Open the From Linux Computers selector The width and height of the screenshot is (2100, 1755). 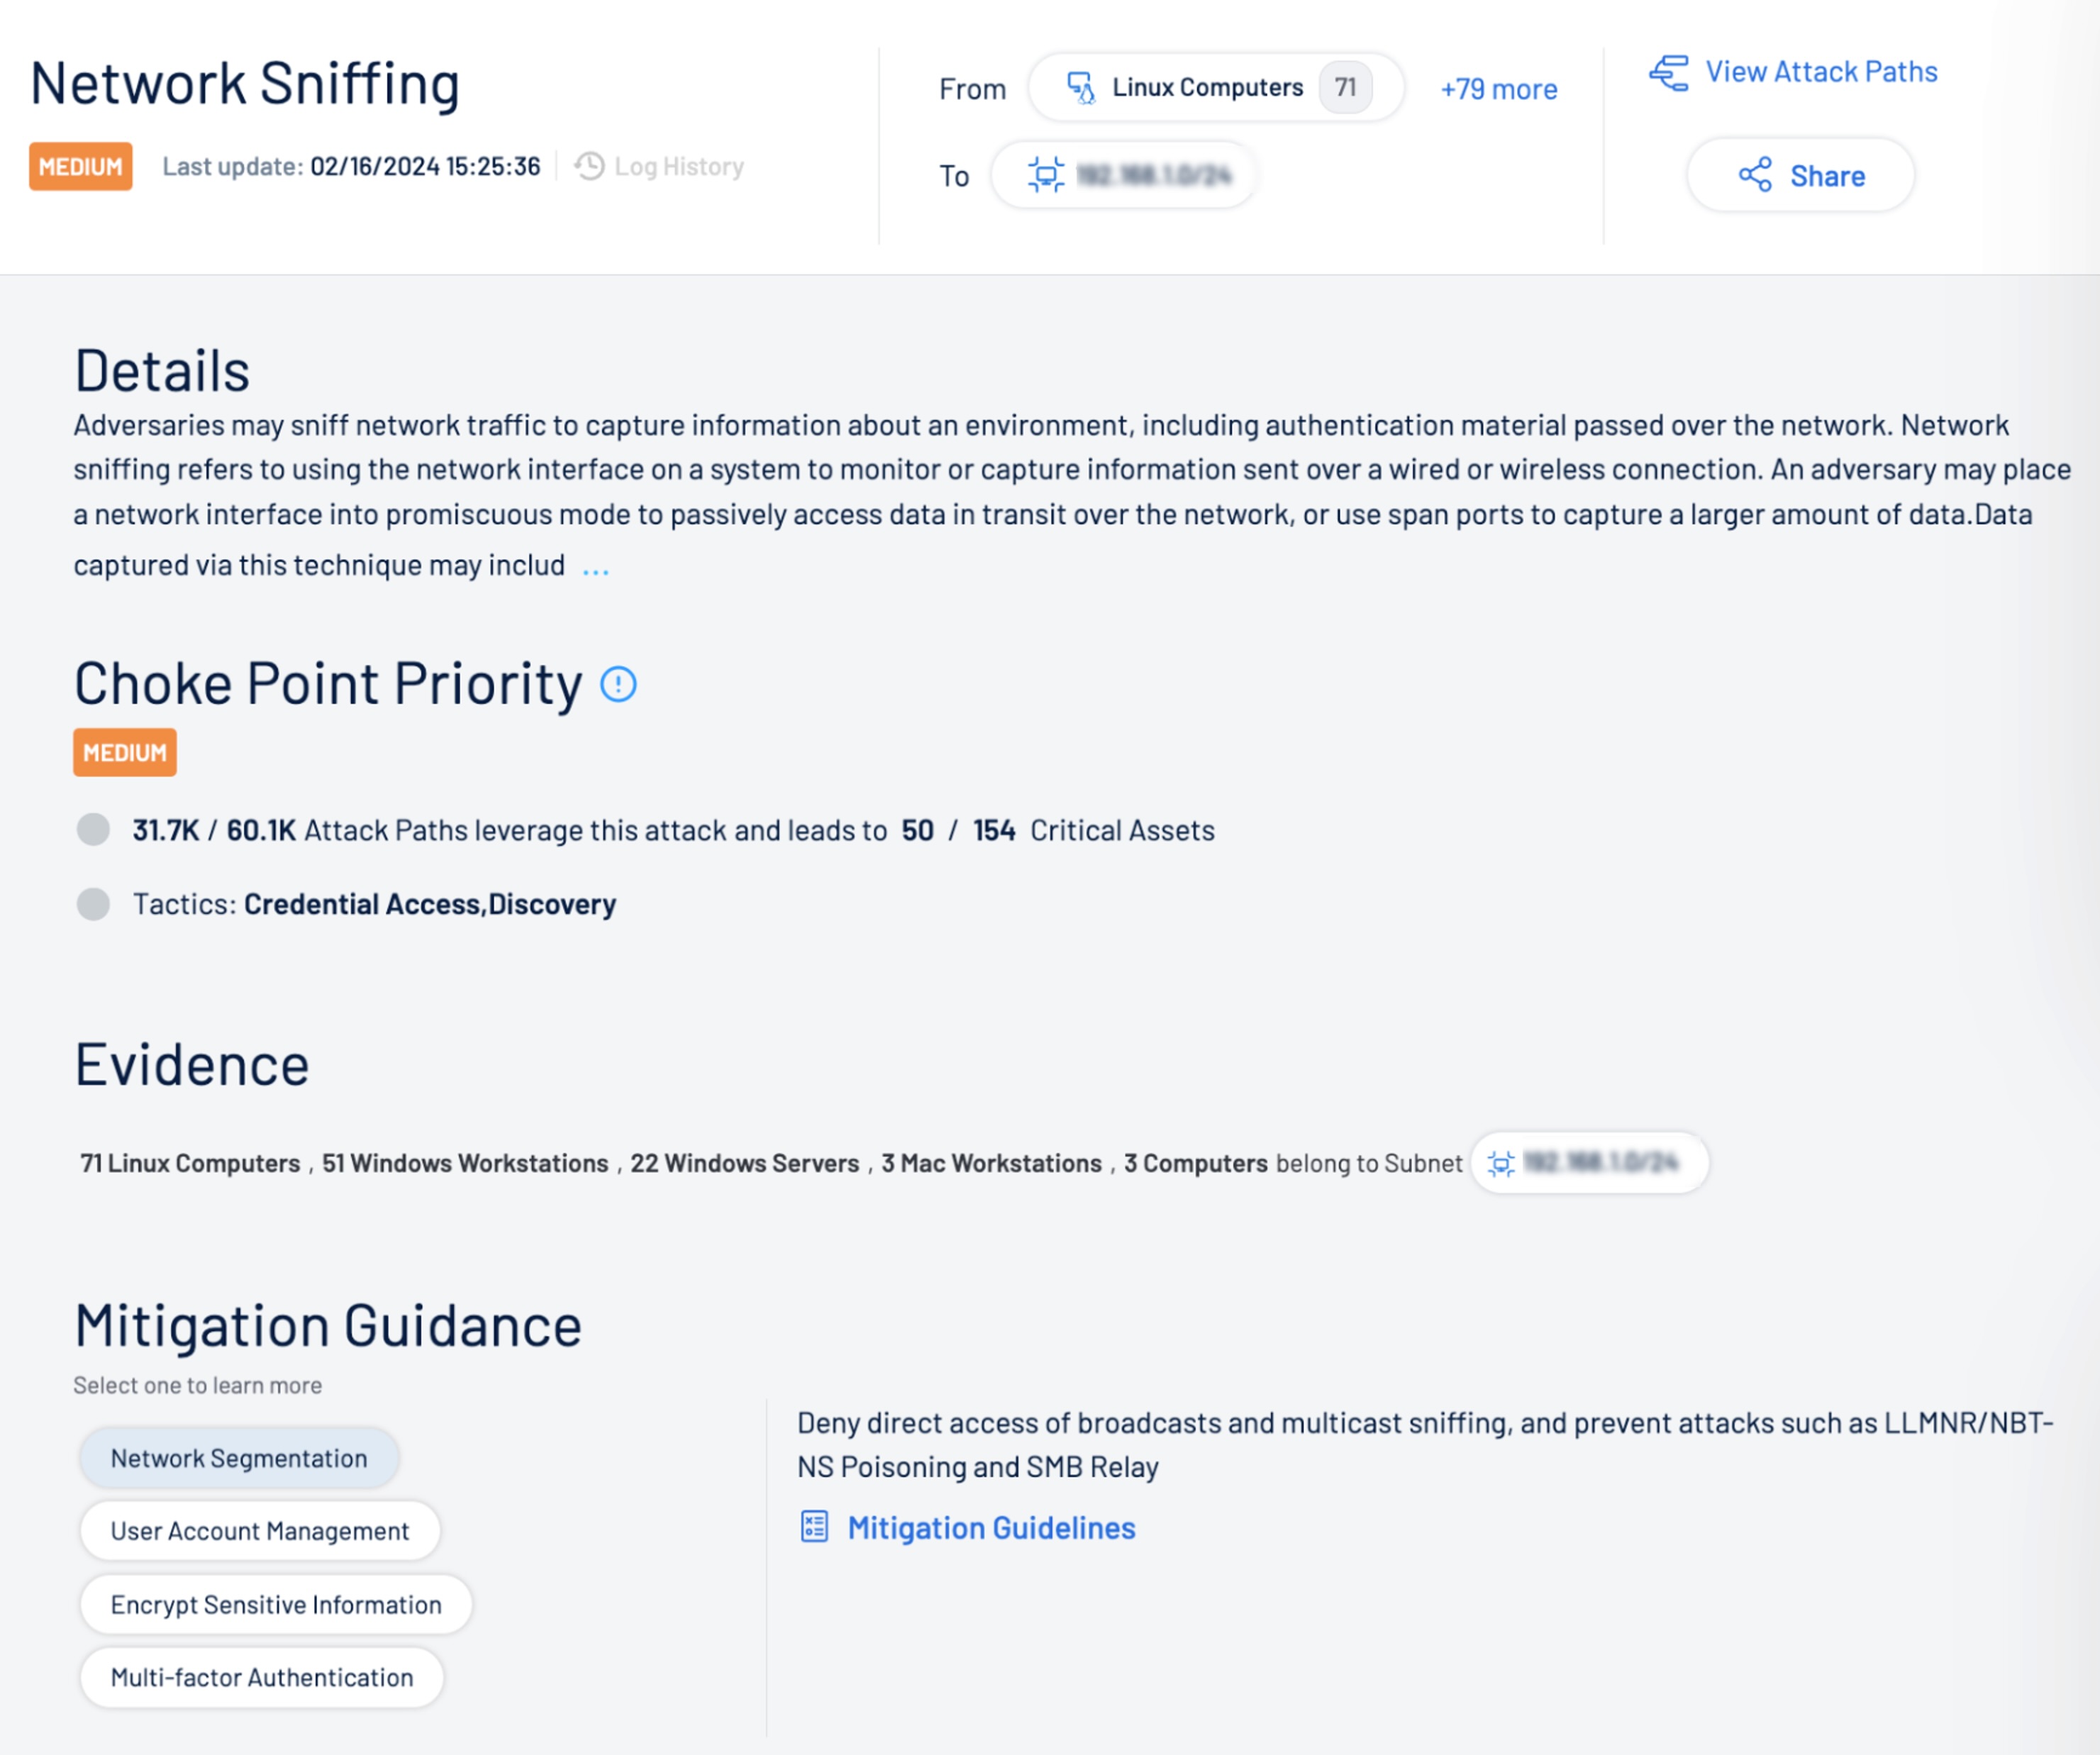point(1215,87)
